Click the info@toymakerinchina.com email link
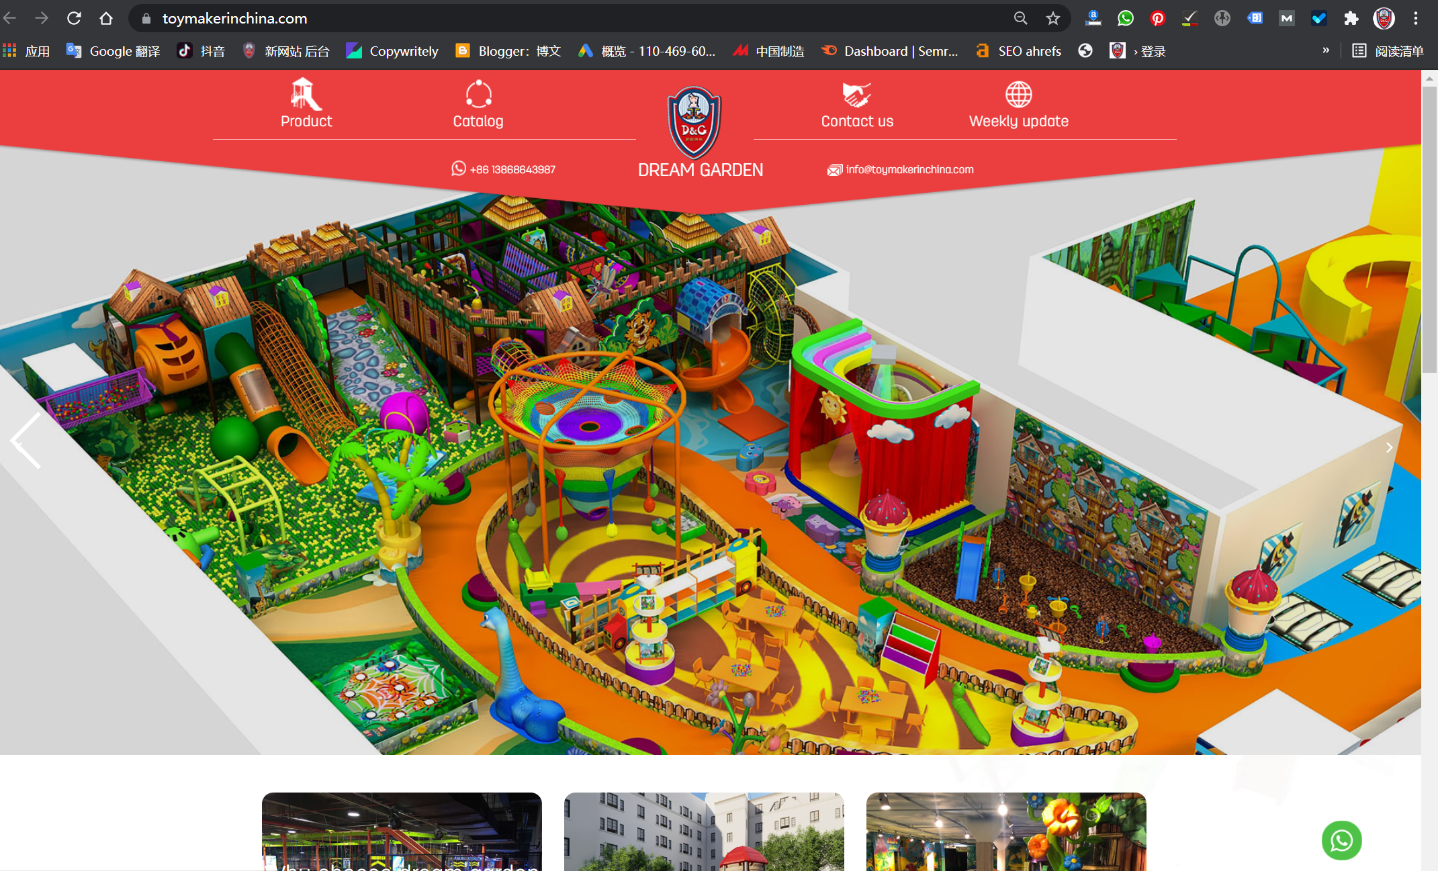1438x871 pixels. tap(900, 169)
